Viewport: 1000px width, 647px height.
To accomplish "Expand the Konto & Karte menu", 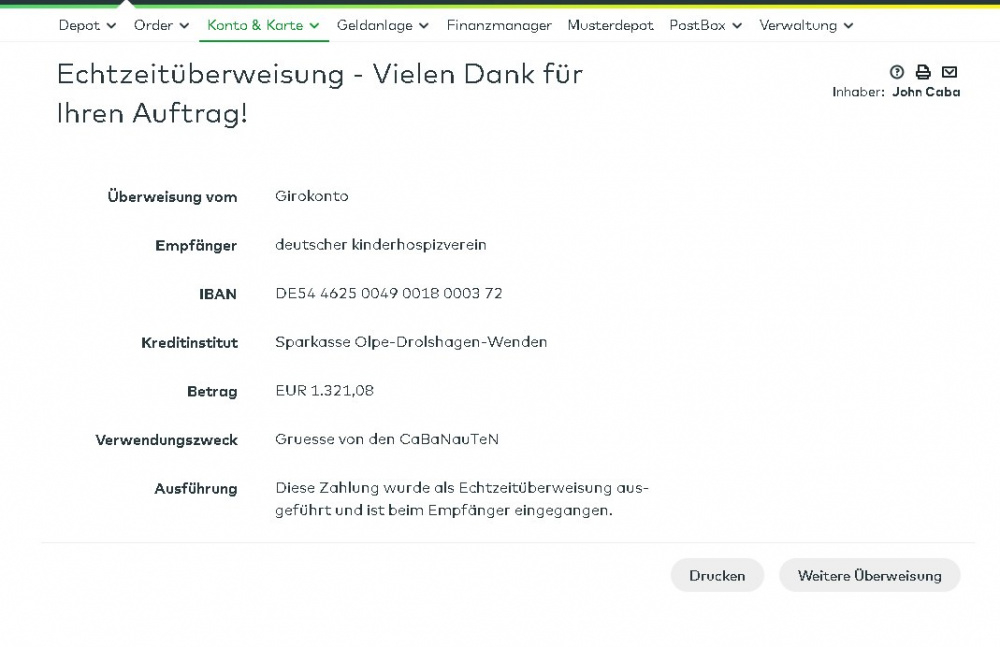I will (x=263, y=25).
